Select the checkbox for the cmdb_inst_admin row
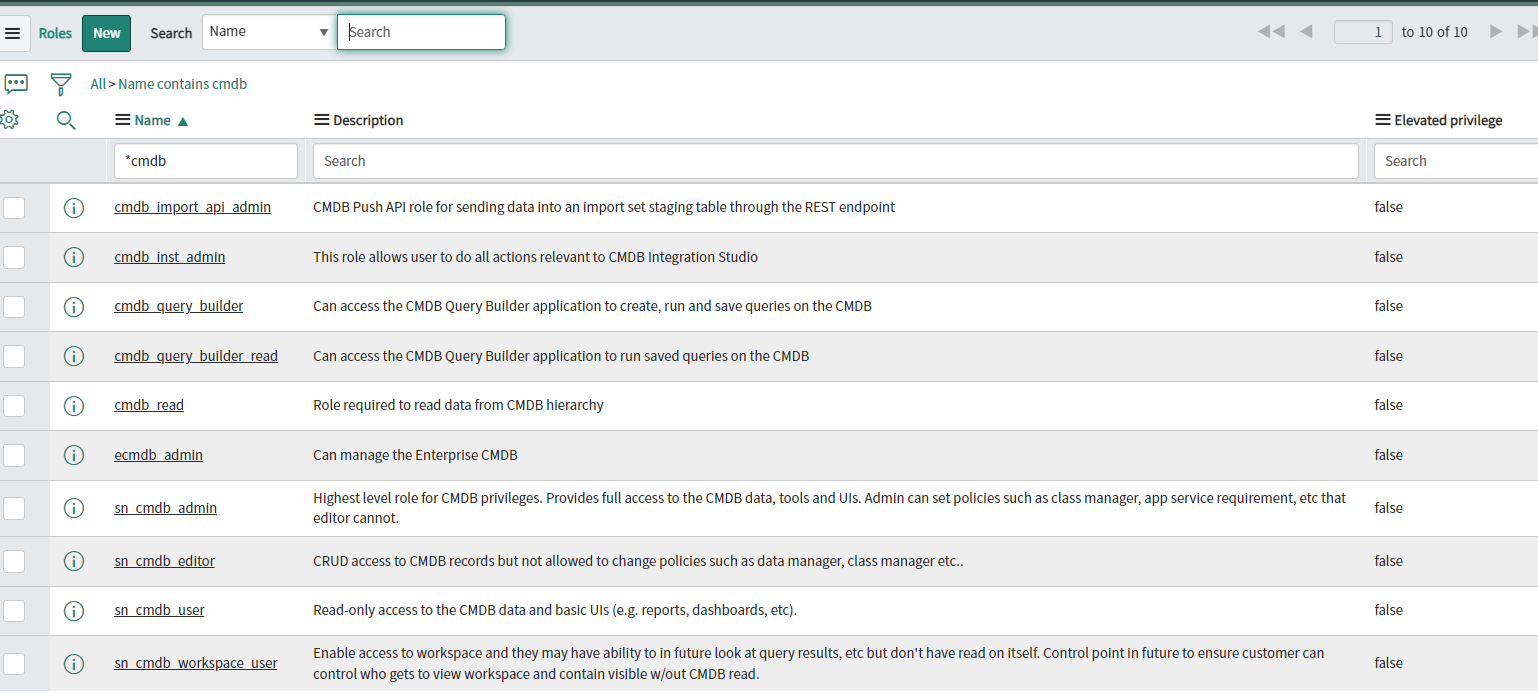The height and width of the screenshot is (700, 1538). click(x=14, y=257)
